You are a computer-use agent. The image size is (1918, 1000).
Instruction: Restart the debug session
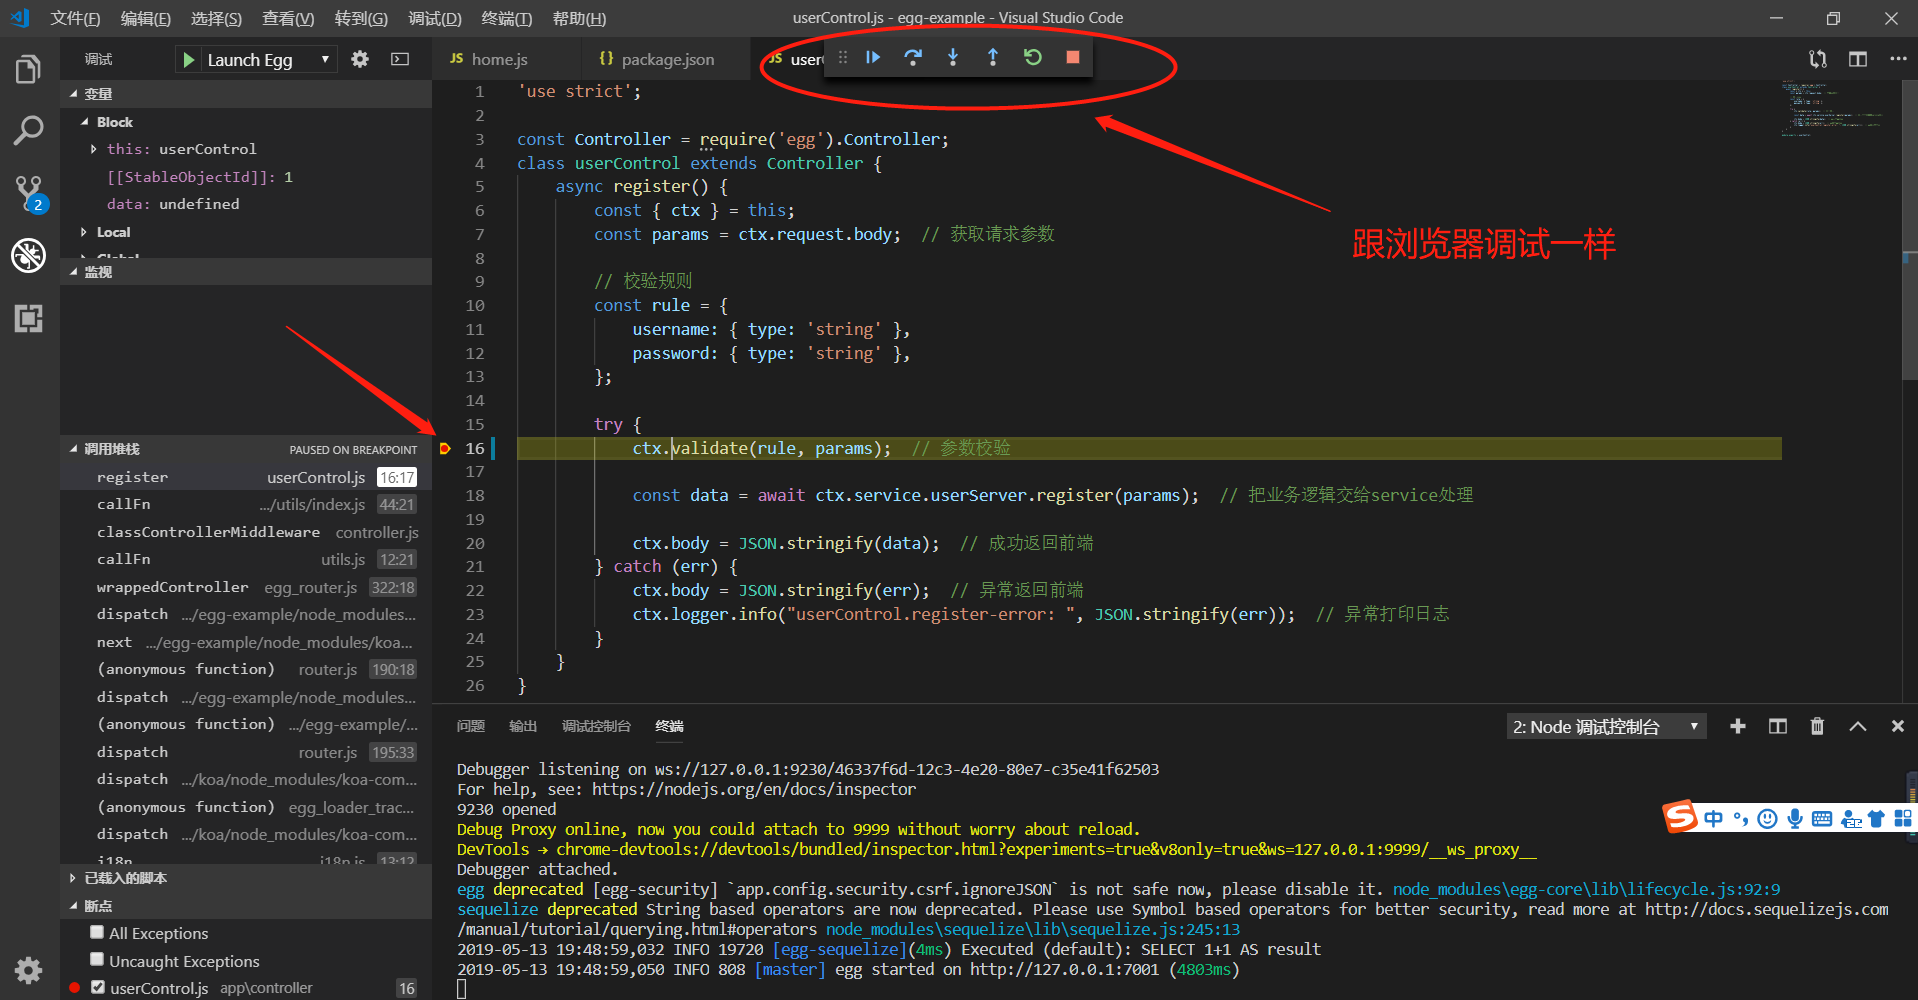[1032, 57]
